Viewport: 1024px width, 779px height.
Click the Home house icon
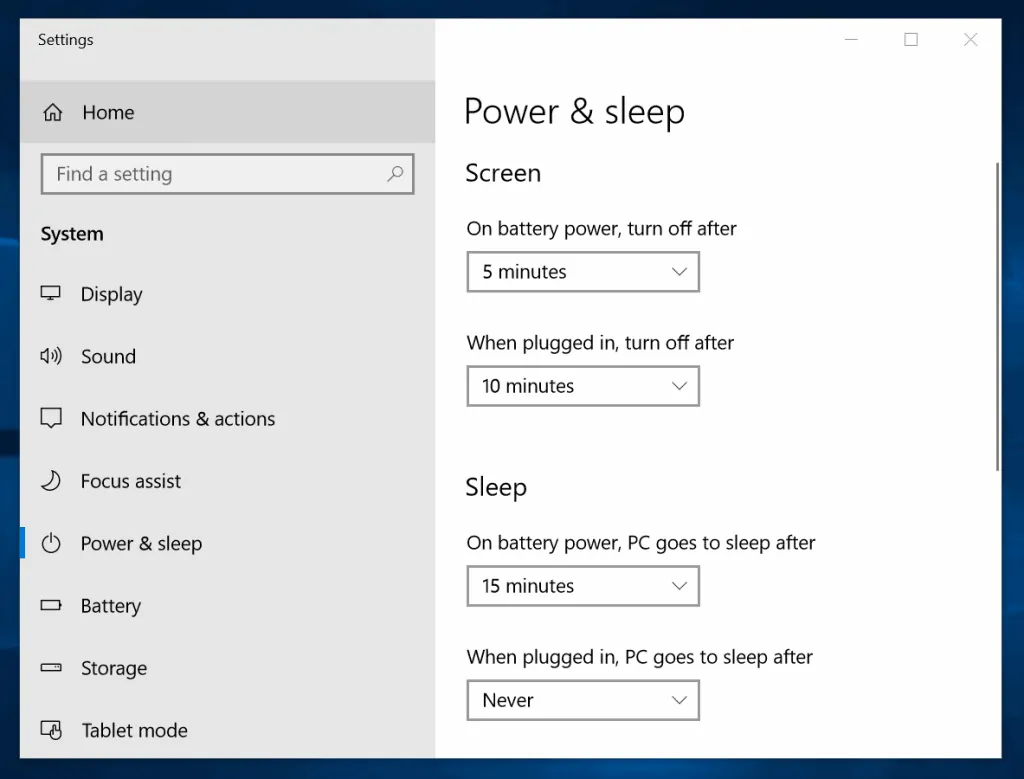[x=52, y=112]
